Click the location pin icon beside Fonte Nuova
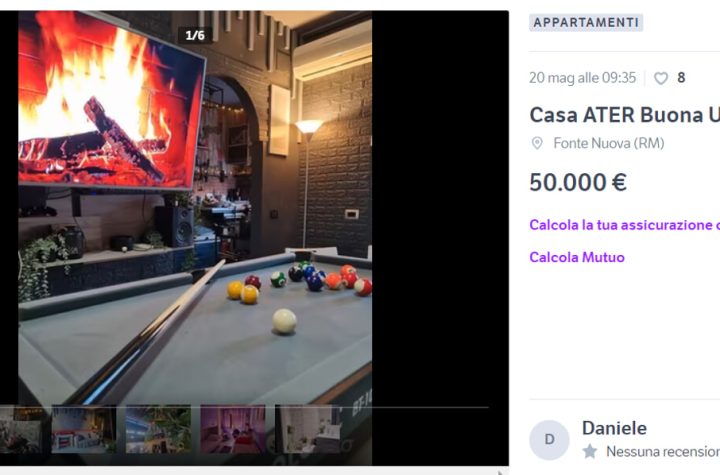The height and width of the screenshot is (475, 720). tap(537, 143)
